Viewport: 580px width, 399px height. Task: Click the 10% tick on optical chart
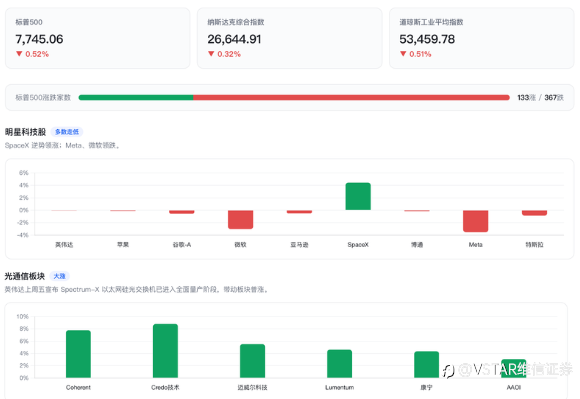(x=23, y=317)
